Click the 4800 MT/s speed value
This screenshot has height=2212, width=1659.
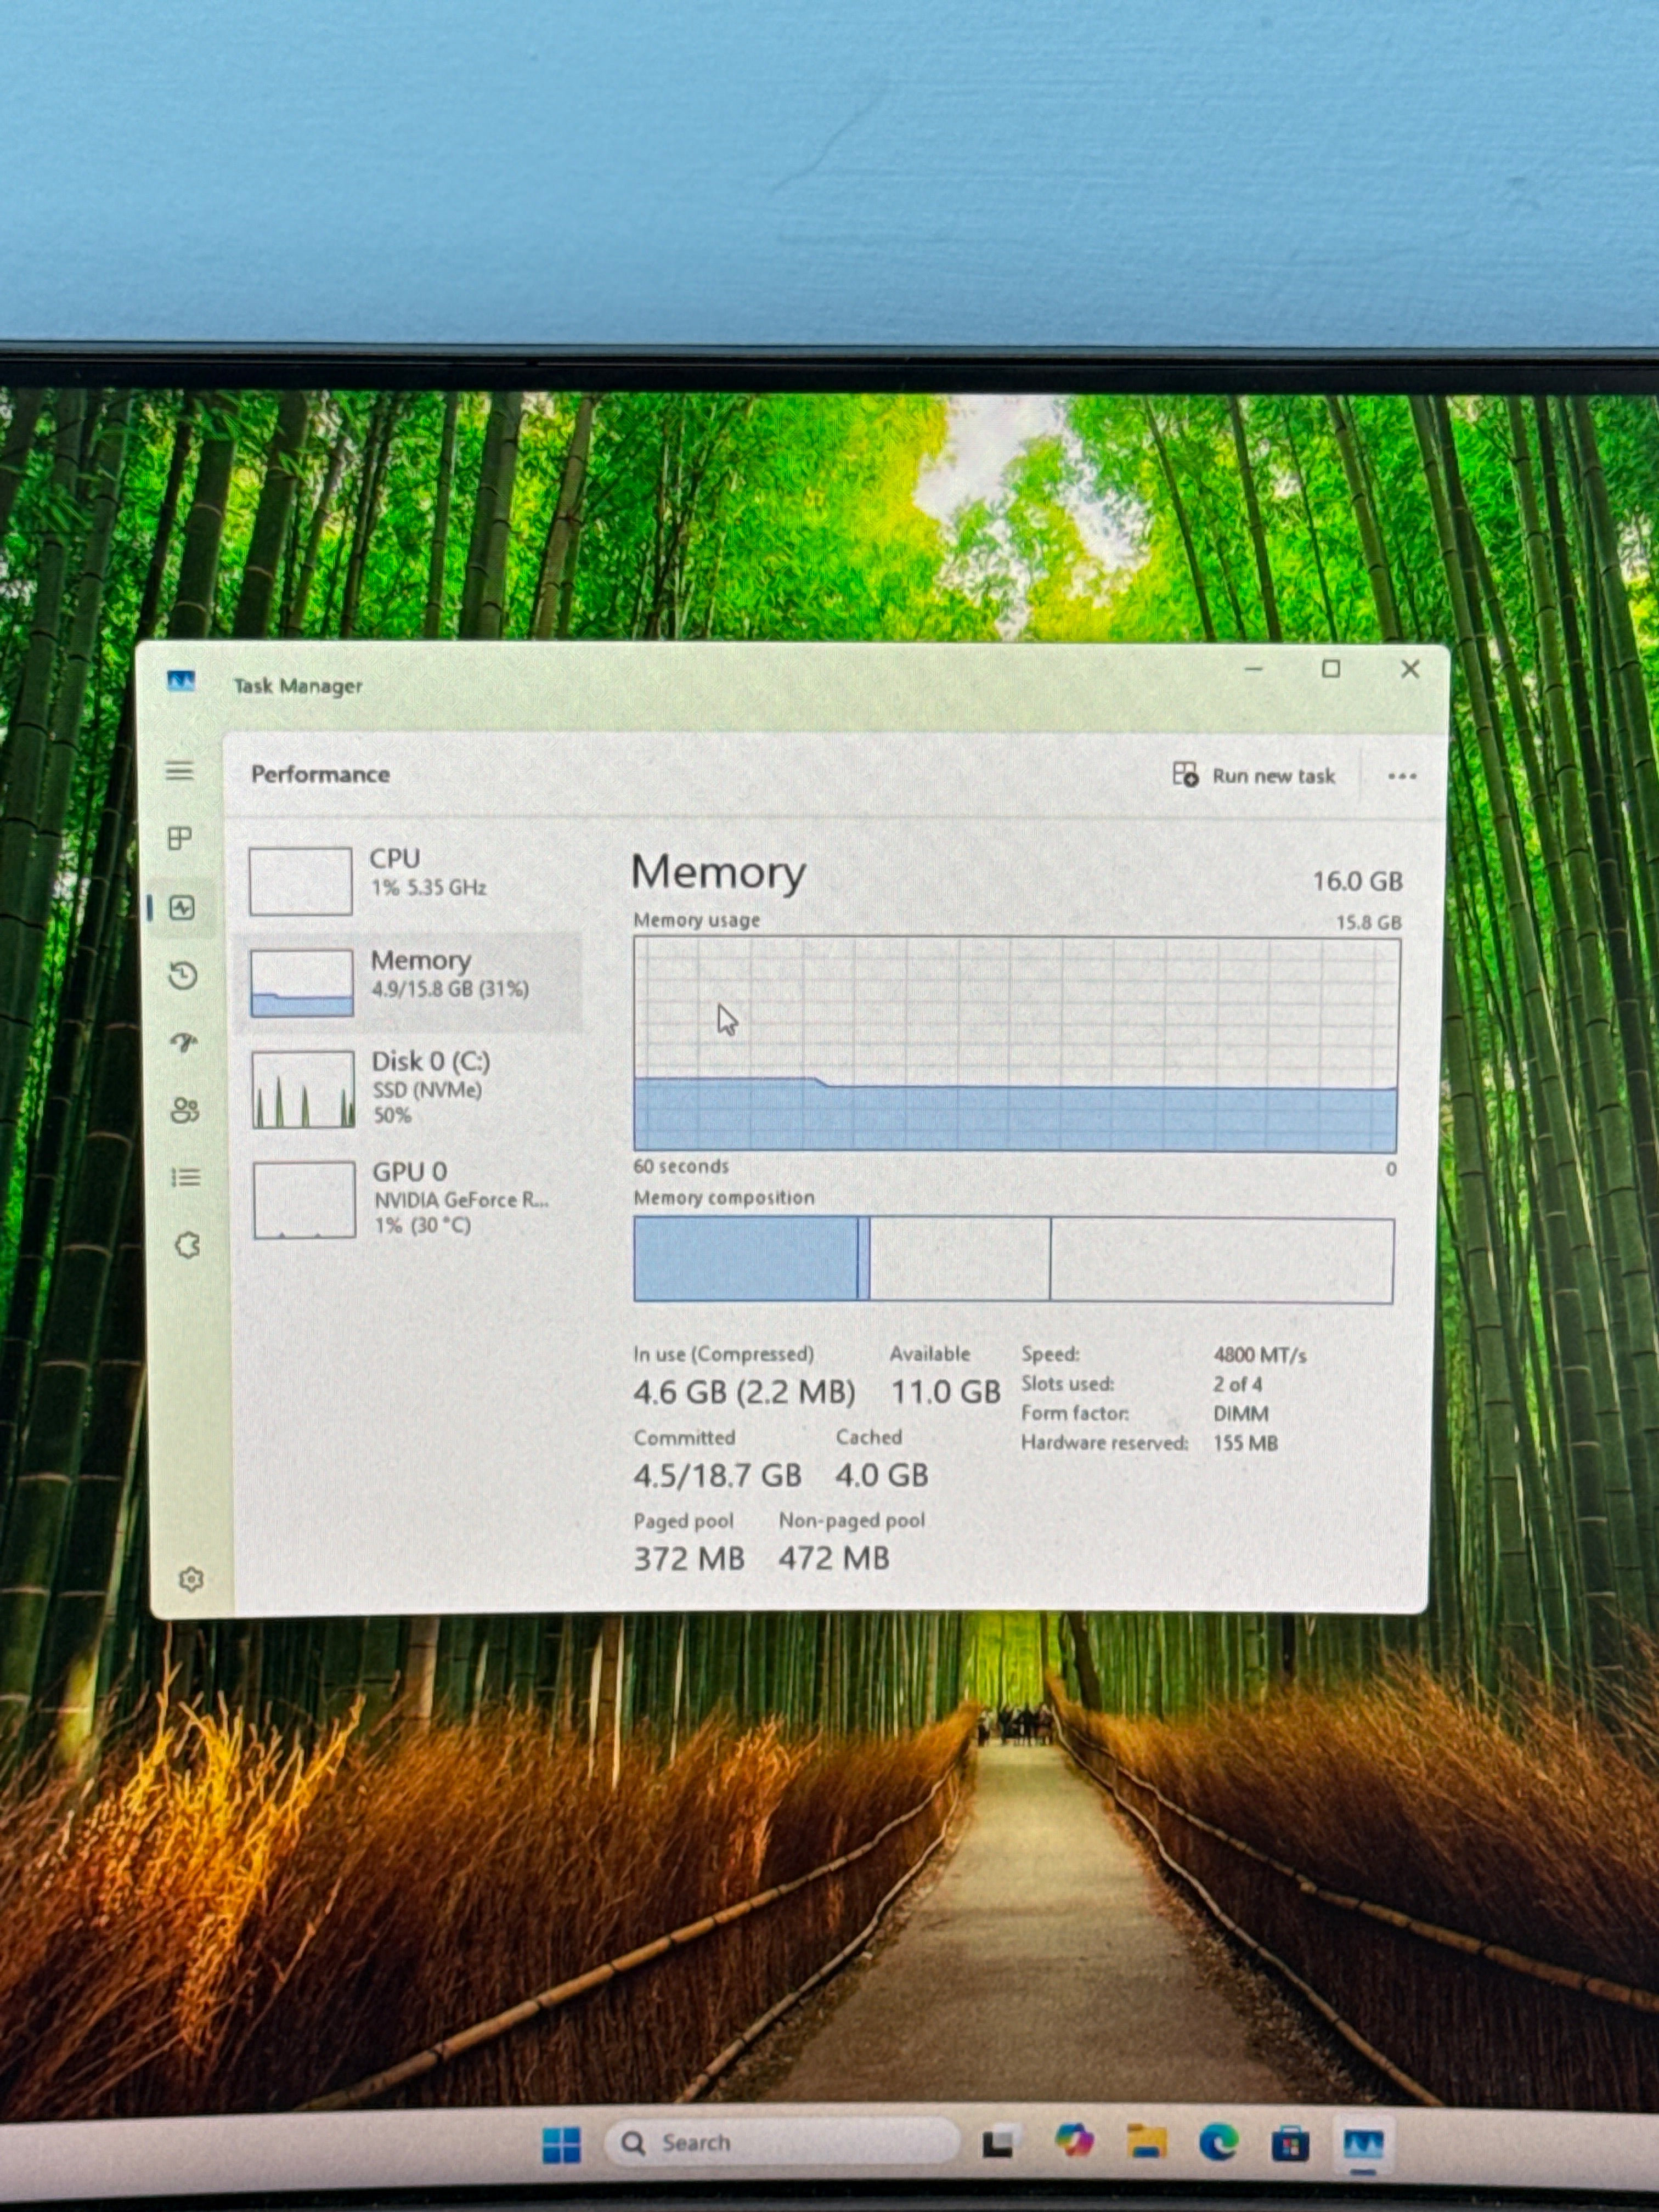tap(1260, 1355)
